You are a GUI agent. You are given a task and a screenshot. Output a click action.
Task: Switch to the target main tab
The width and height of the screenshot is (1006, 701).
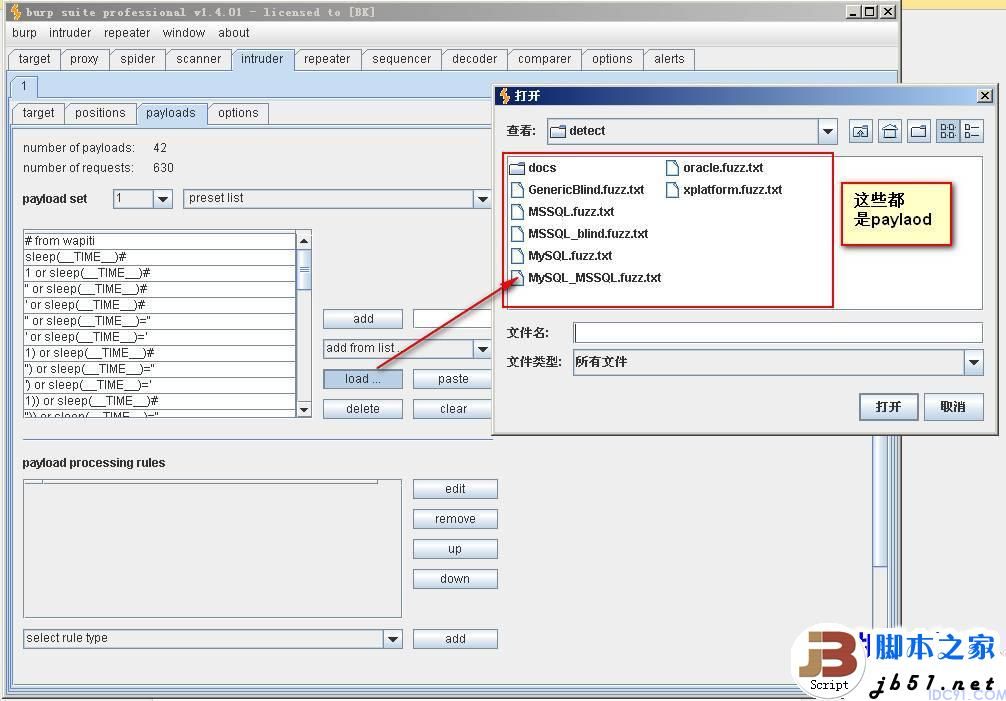click(x=34, y=59)
